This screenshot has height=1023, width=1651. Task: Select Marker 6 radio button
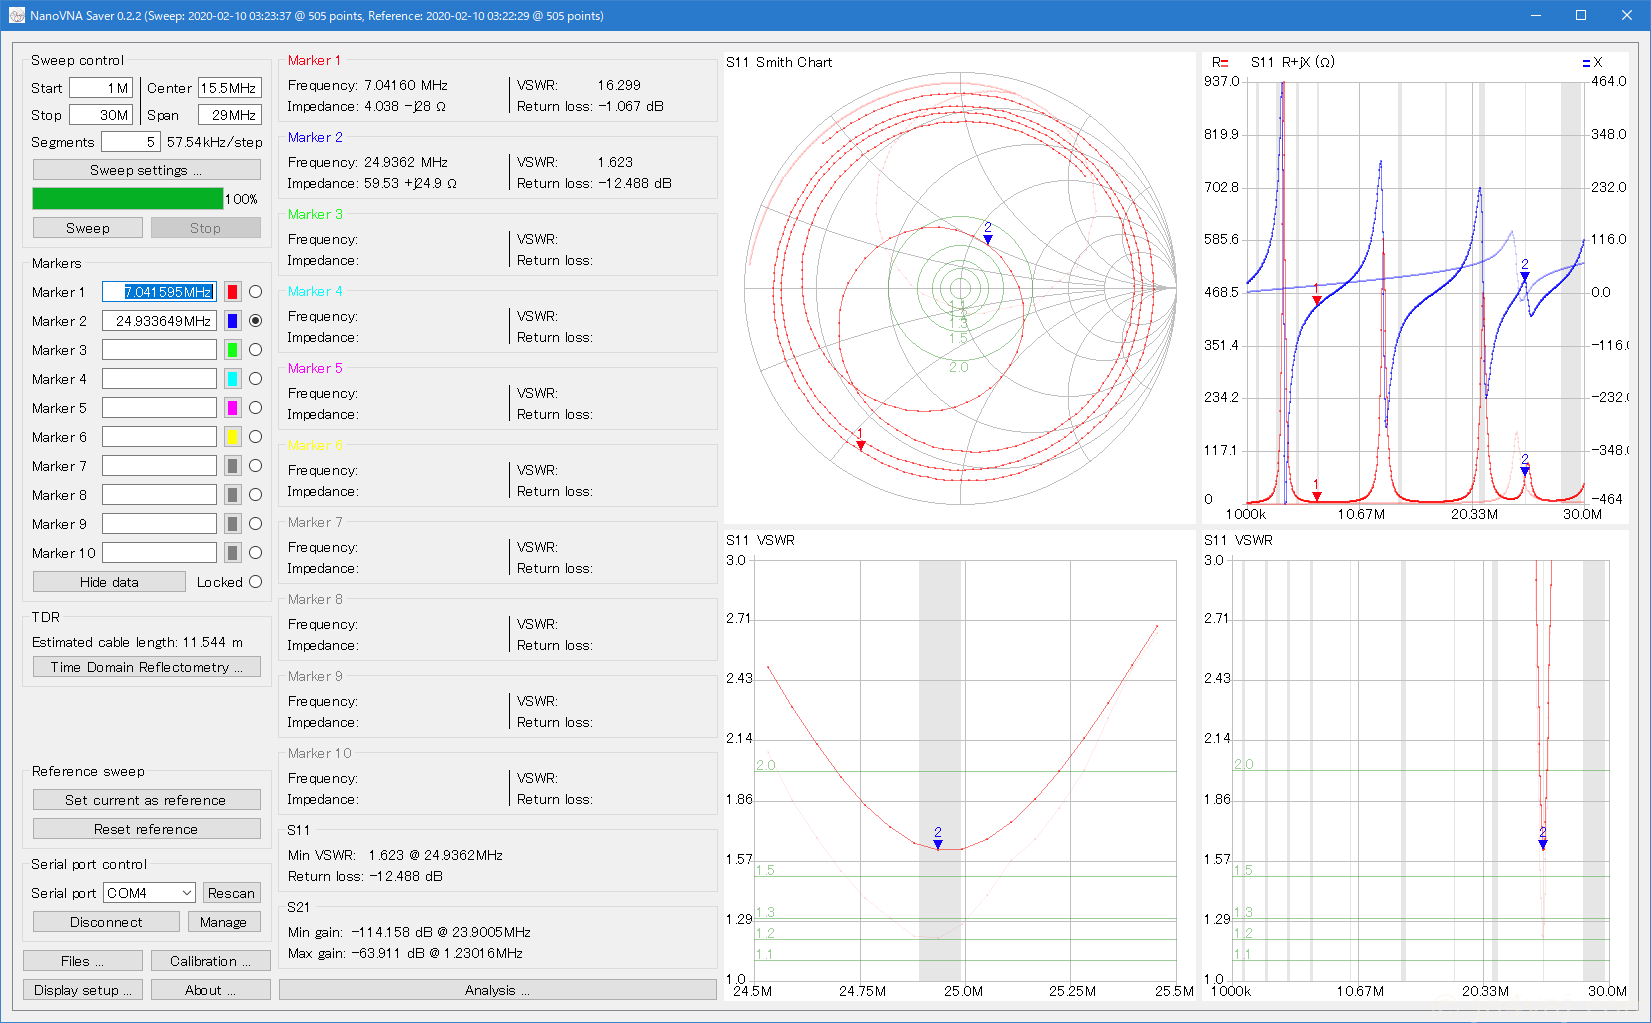(255, 437)
